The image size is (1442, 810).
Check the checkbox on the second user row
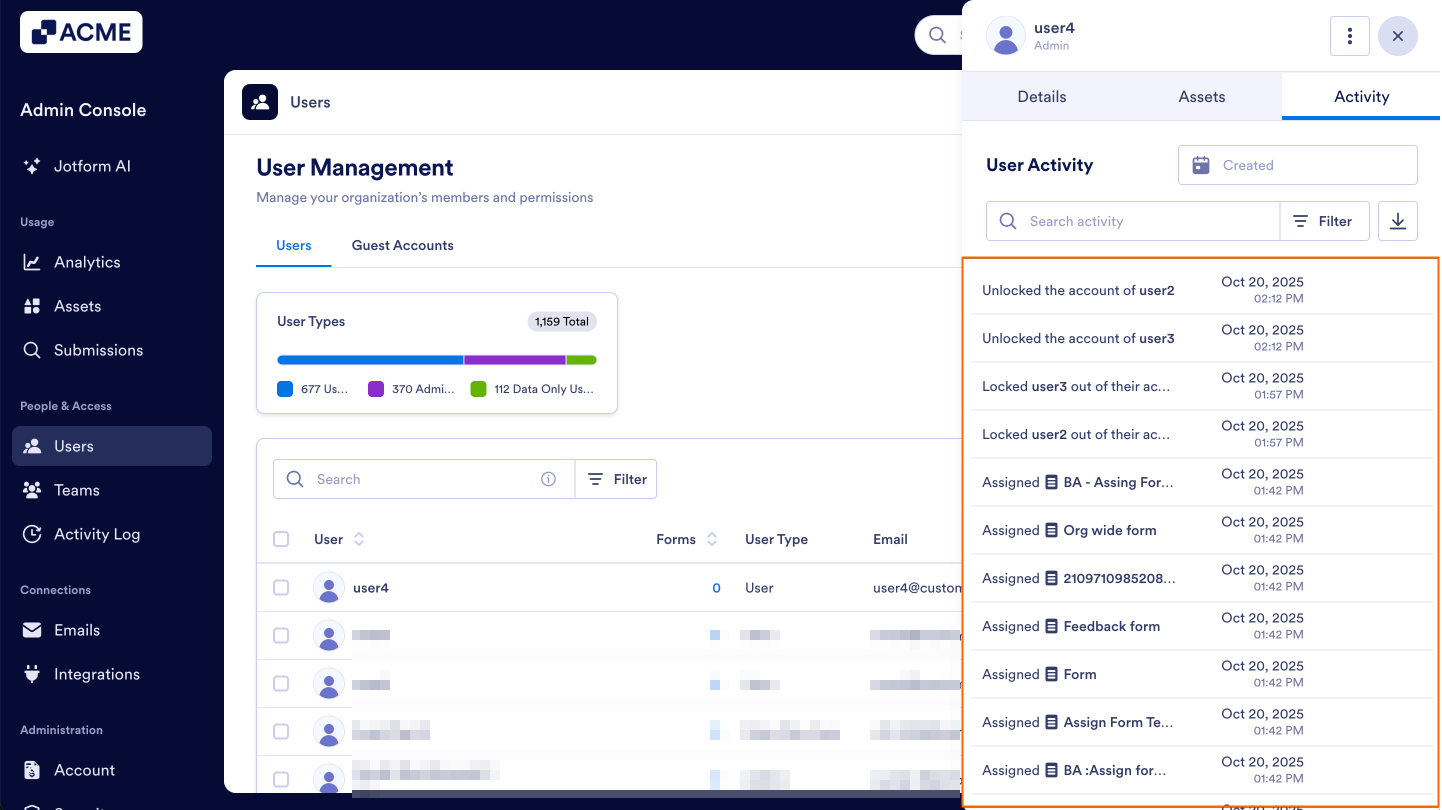coord(281,635)
